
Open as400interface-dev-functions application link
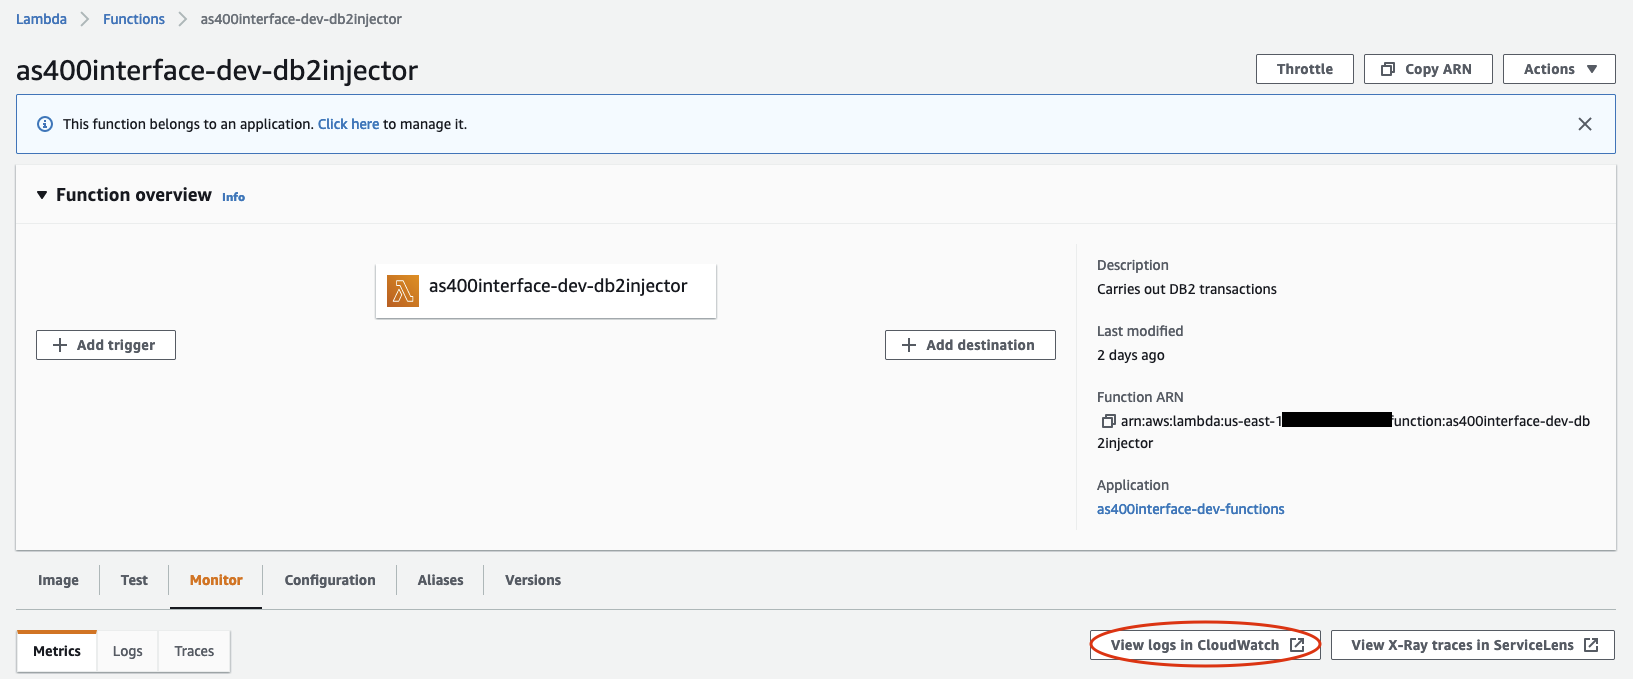(1190, 509)
